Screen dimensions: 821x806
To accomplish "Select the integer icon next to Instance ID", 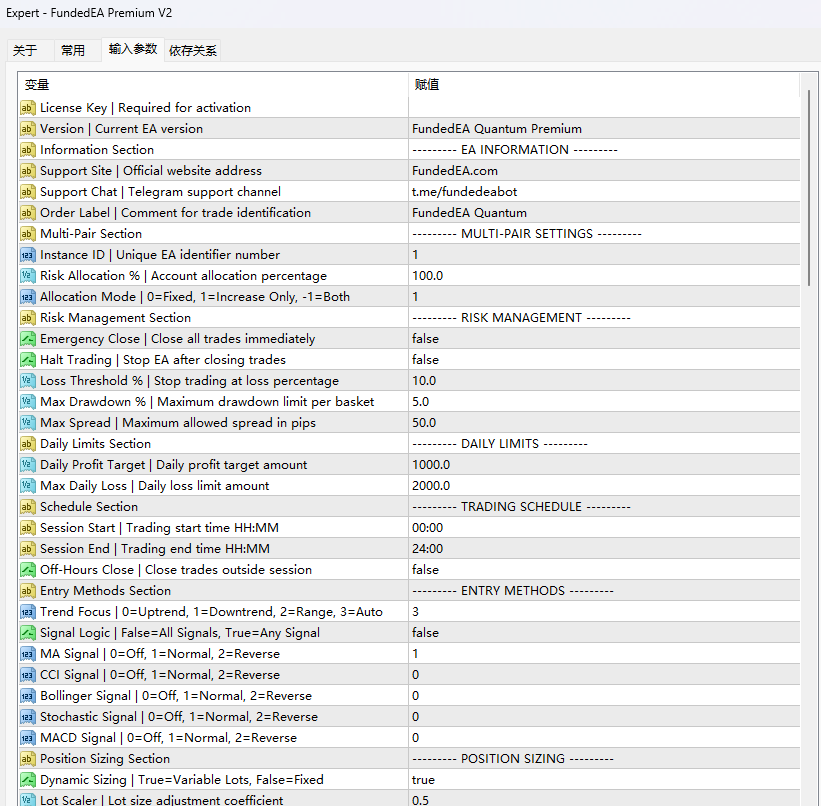I will [28, 255].
